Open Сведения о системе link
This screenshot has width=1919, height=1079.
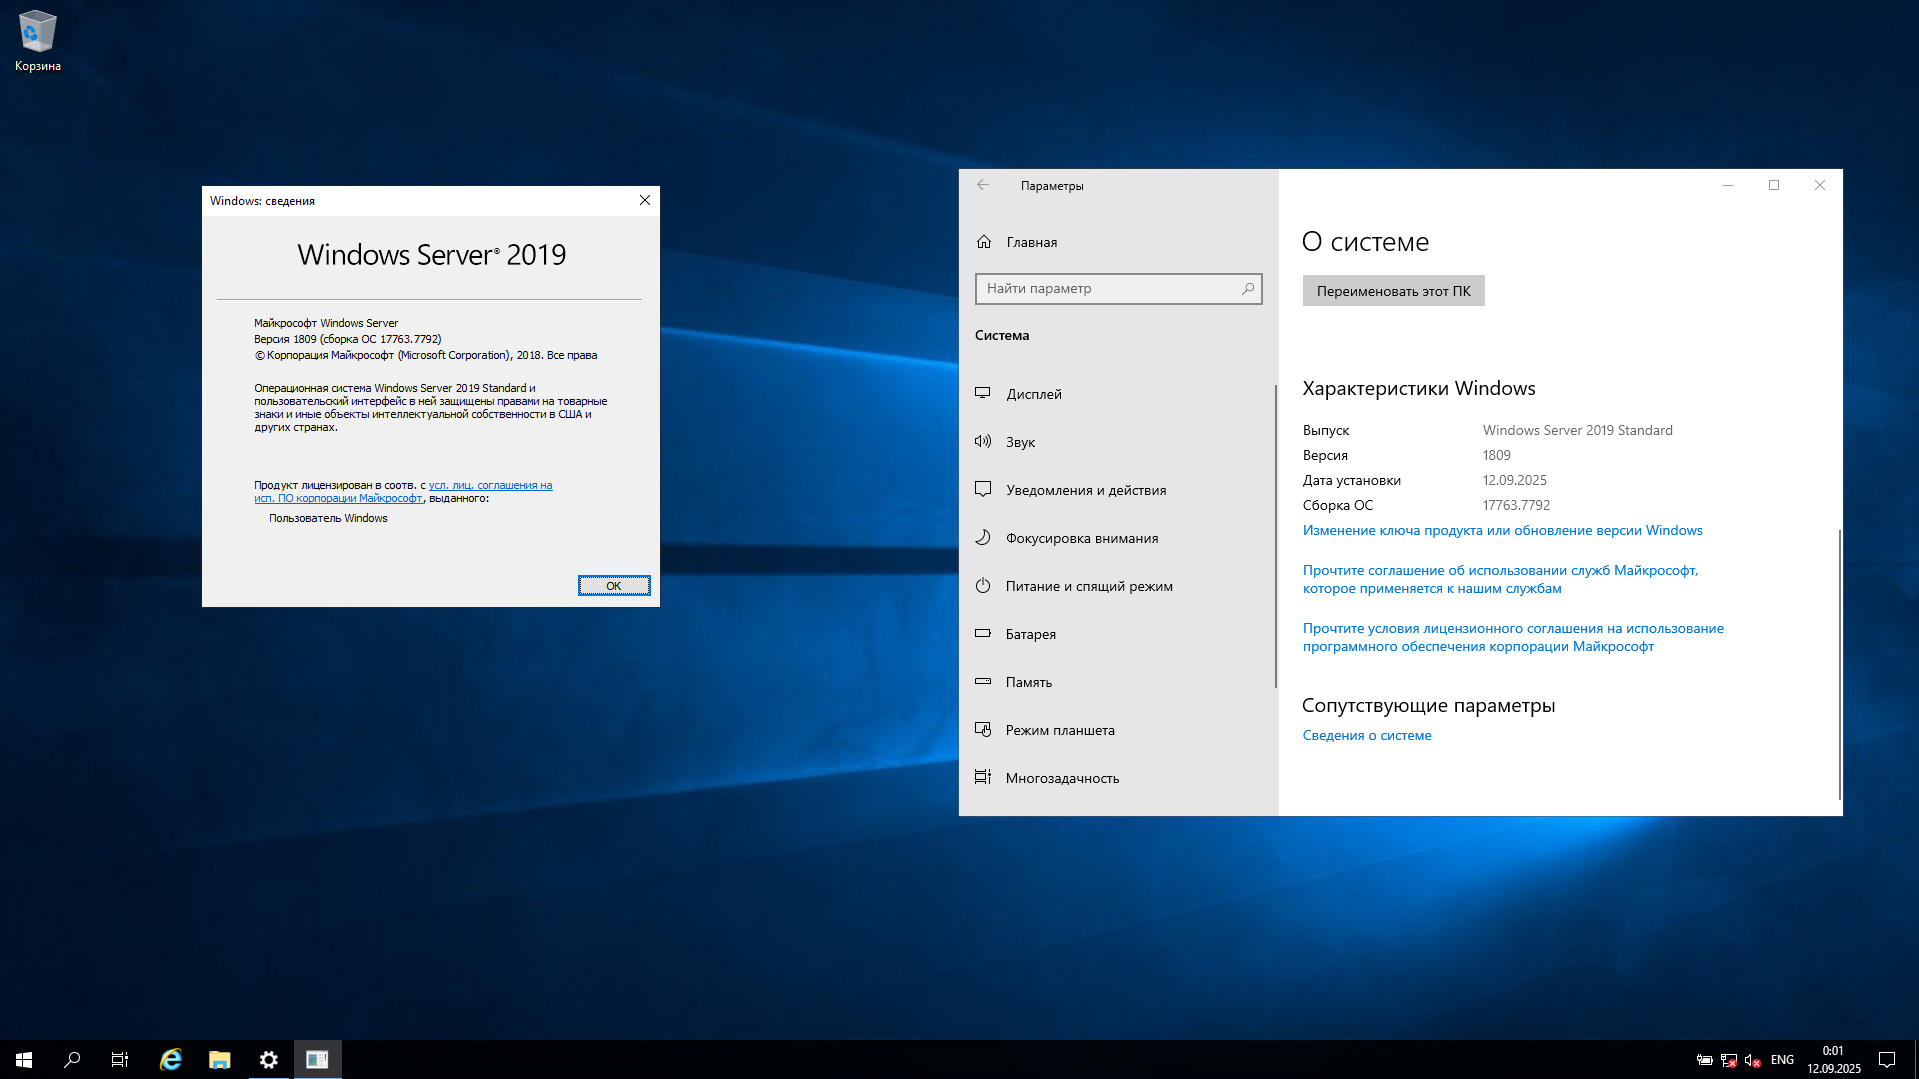coord(1367,735)
